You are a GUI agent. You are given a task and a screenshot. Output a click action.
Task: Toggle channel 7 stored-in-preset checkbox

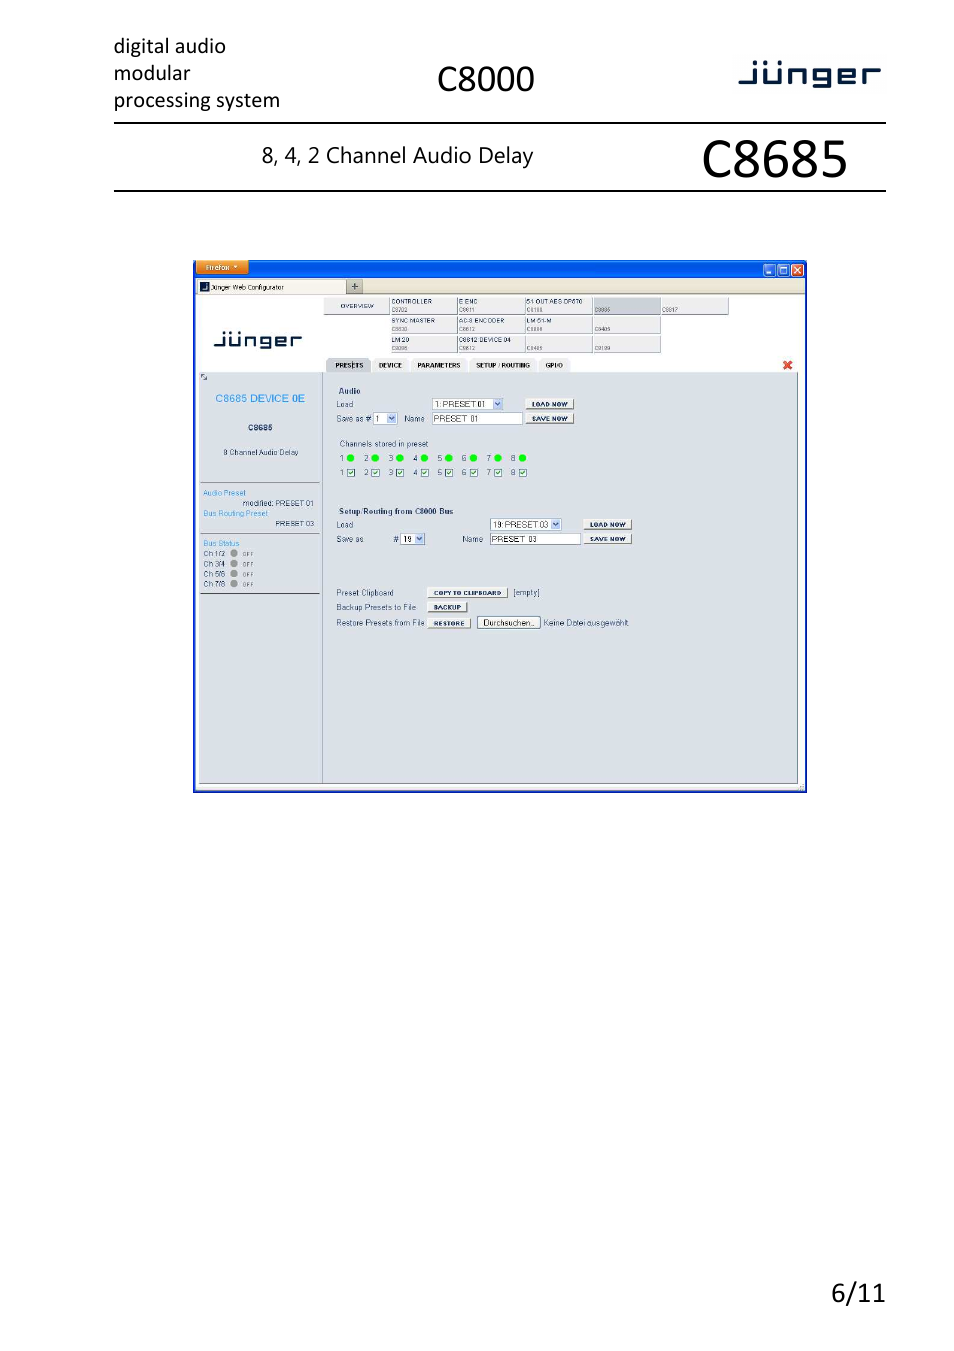(498, 473)
